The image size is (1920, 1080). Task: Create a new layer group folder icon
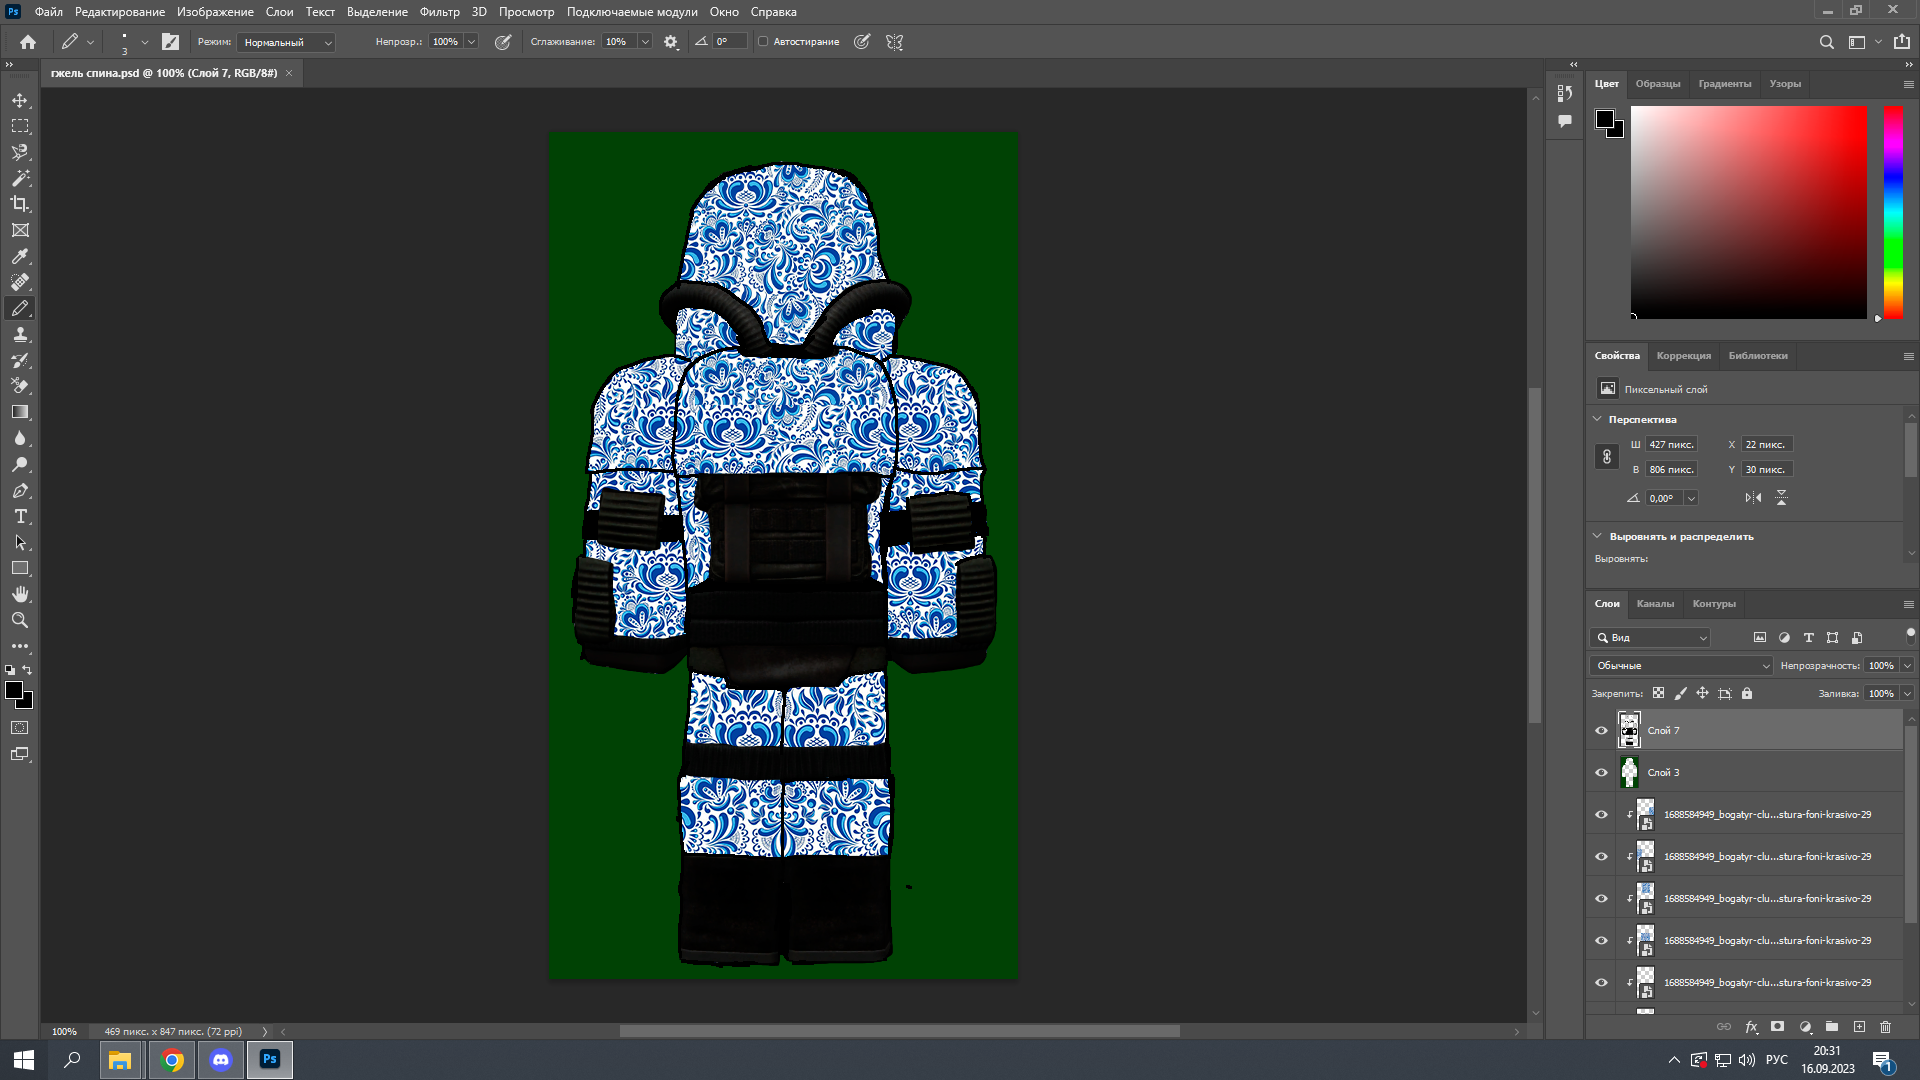click(1832, 1027)
